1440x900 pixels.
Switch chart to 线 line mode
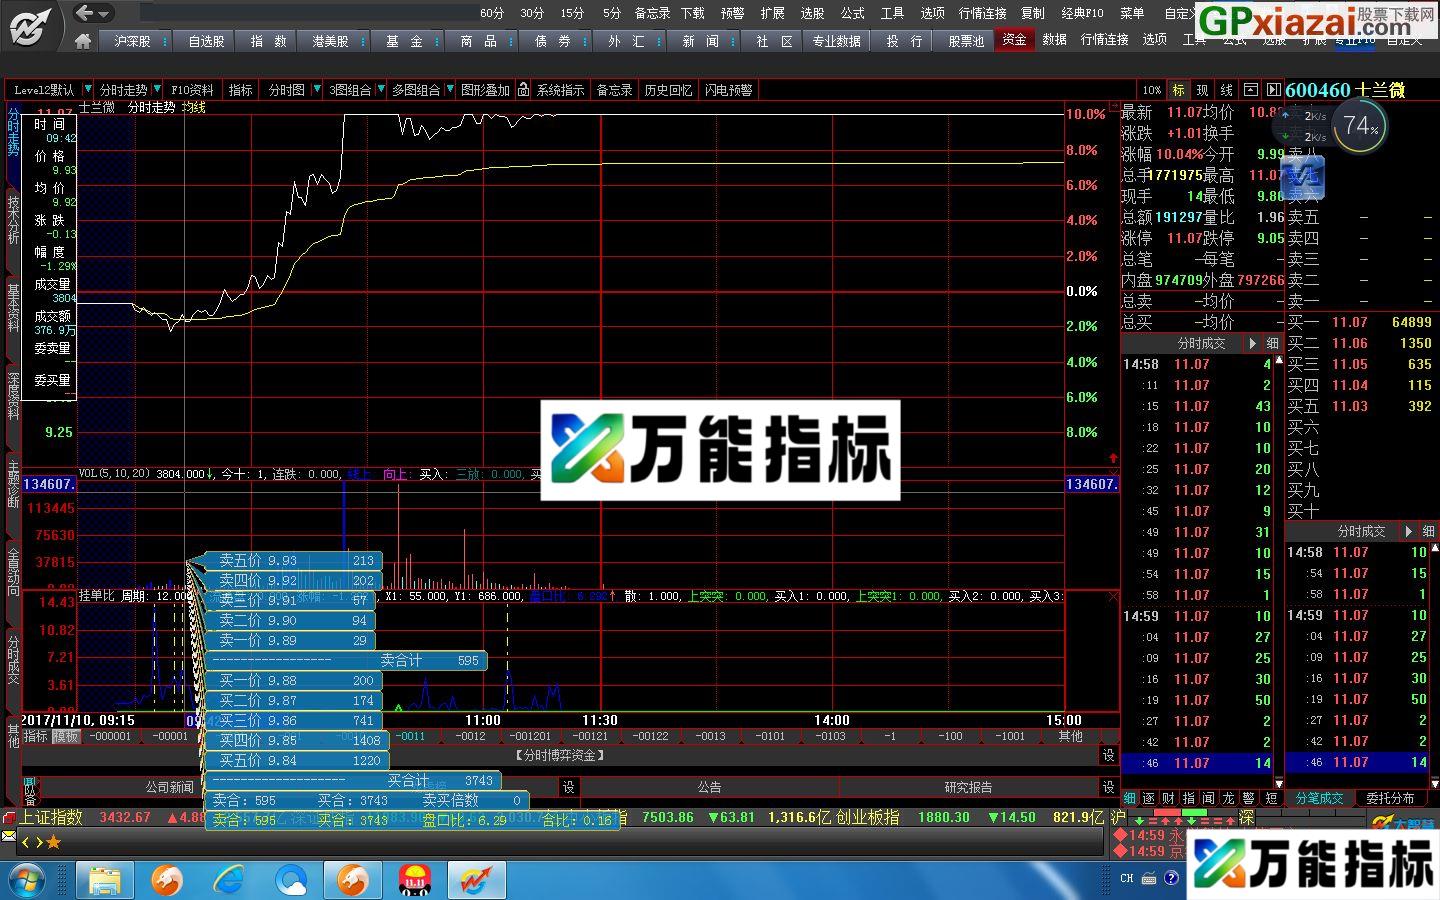1226,89
